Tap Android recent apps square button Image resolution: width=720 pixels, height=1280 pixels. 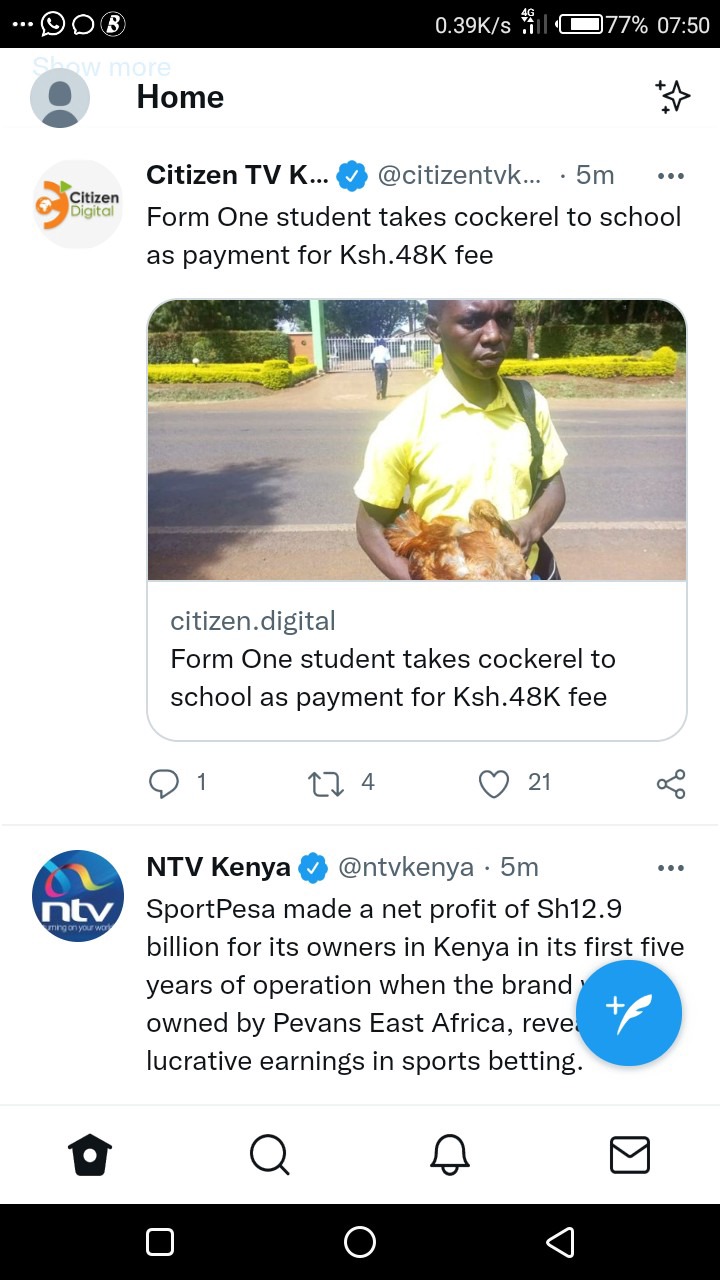click(160, 1242)
